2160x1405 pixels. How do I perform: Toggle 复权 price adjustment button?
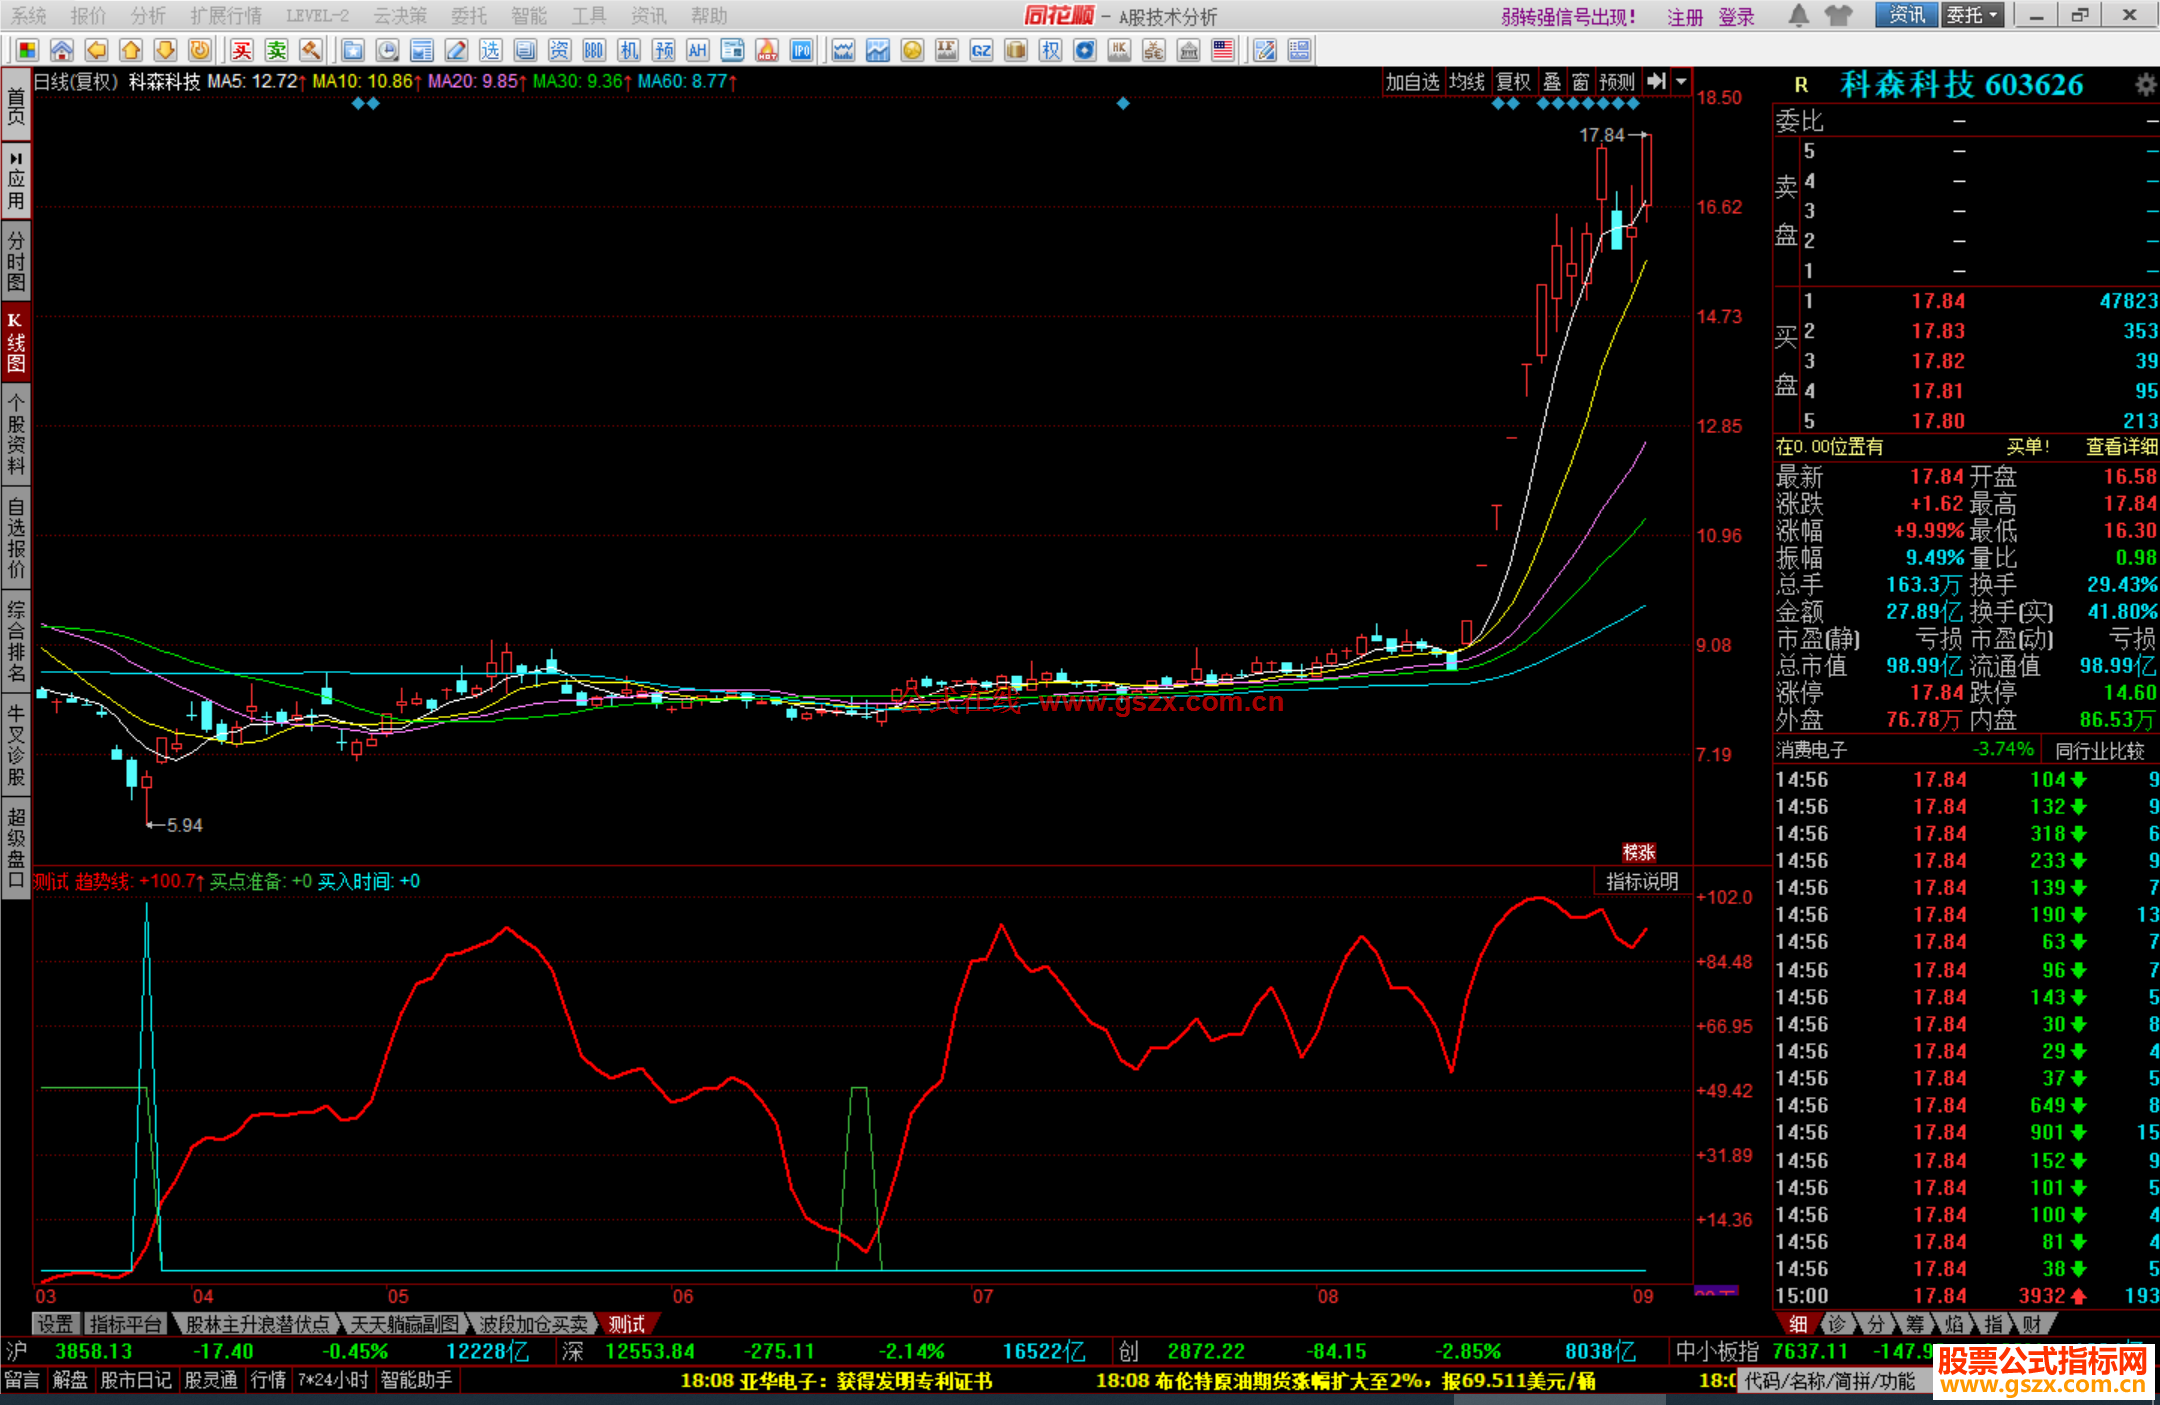click(x=1513, y=82)
